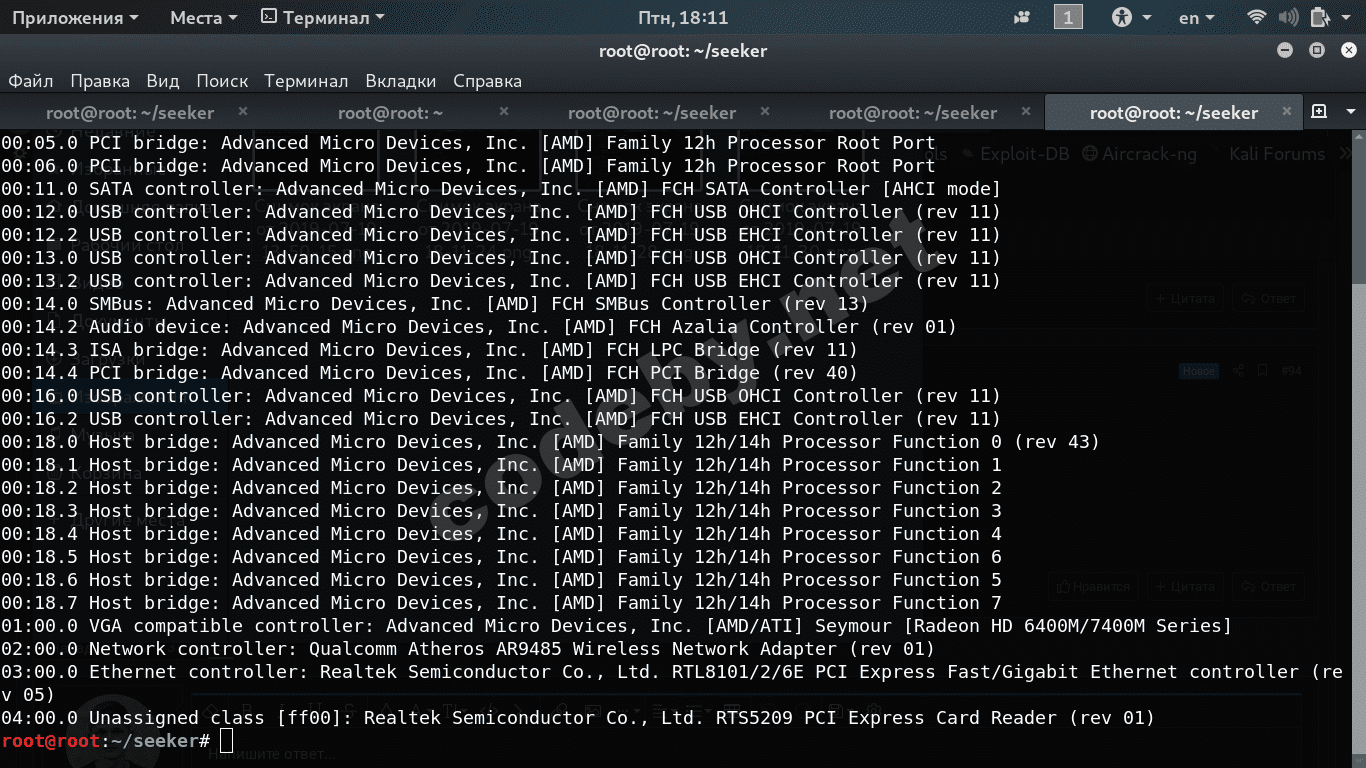
Task: Click the workspace indicator numbered 1
Action: 1068,18
